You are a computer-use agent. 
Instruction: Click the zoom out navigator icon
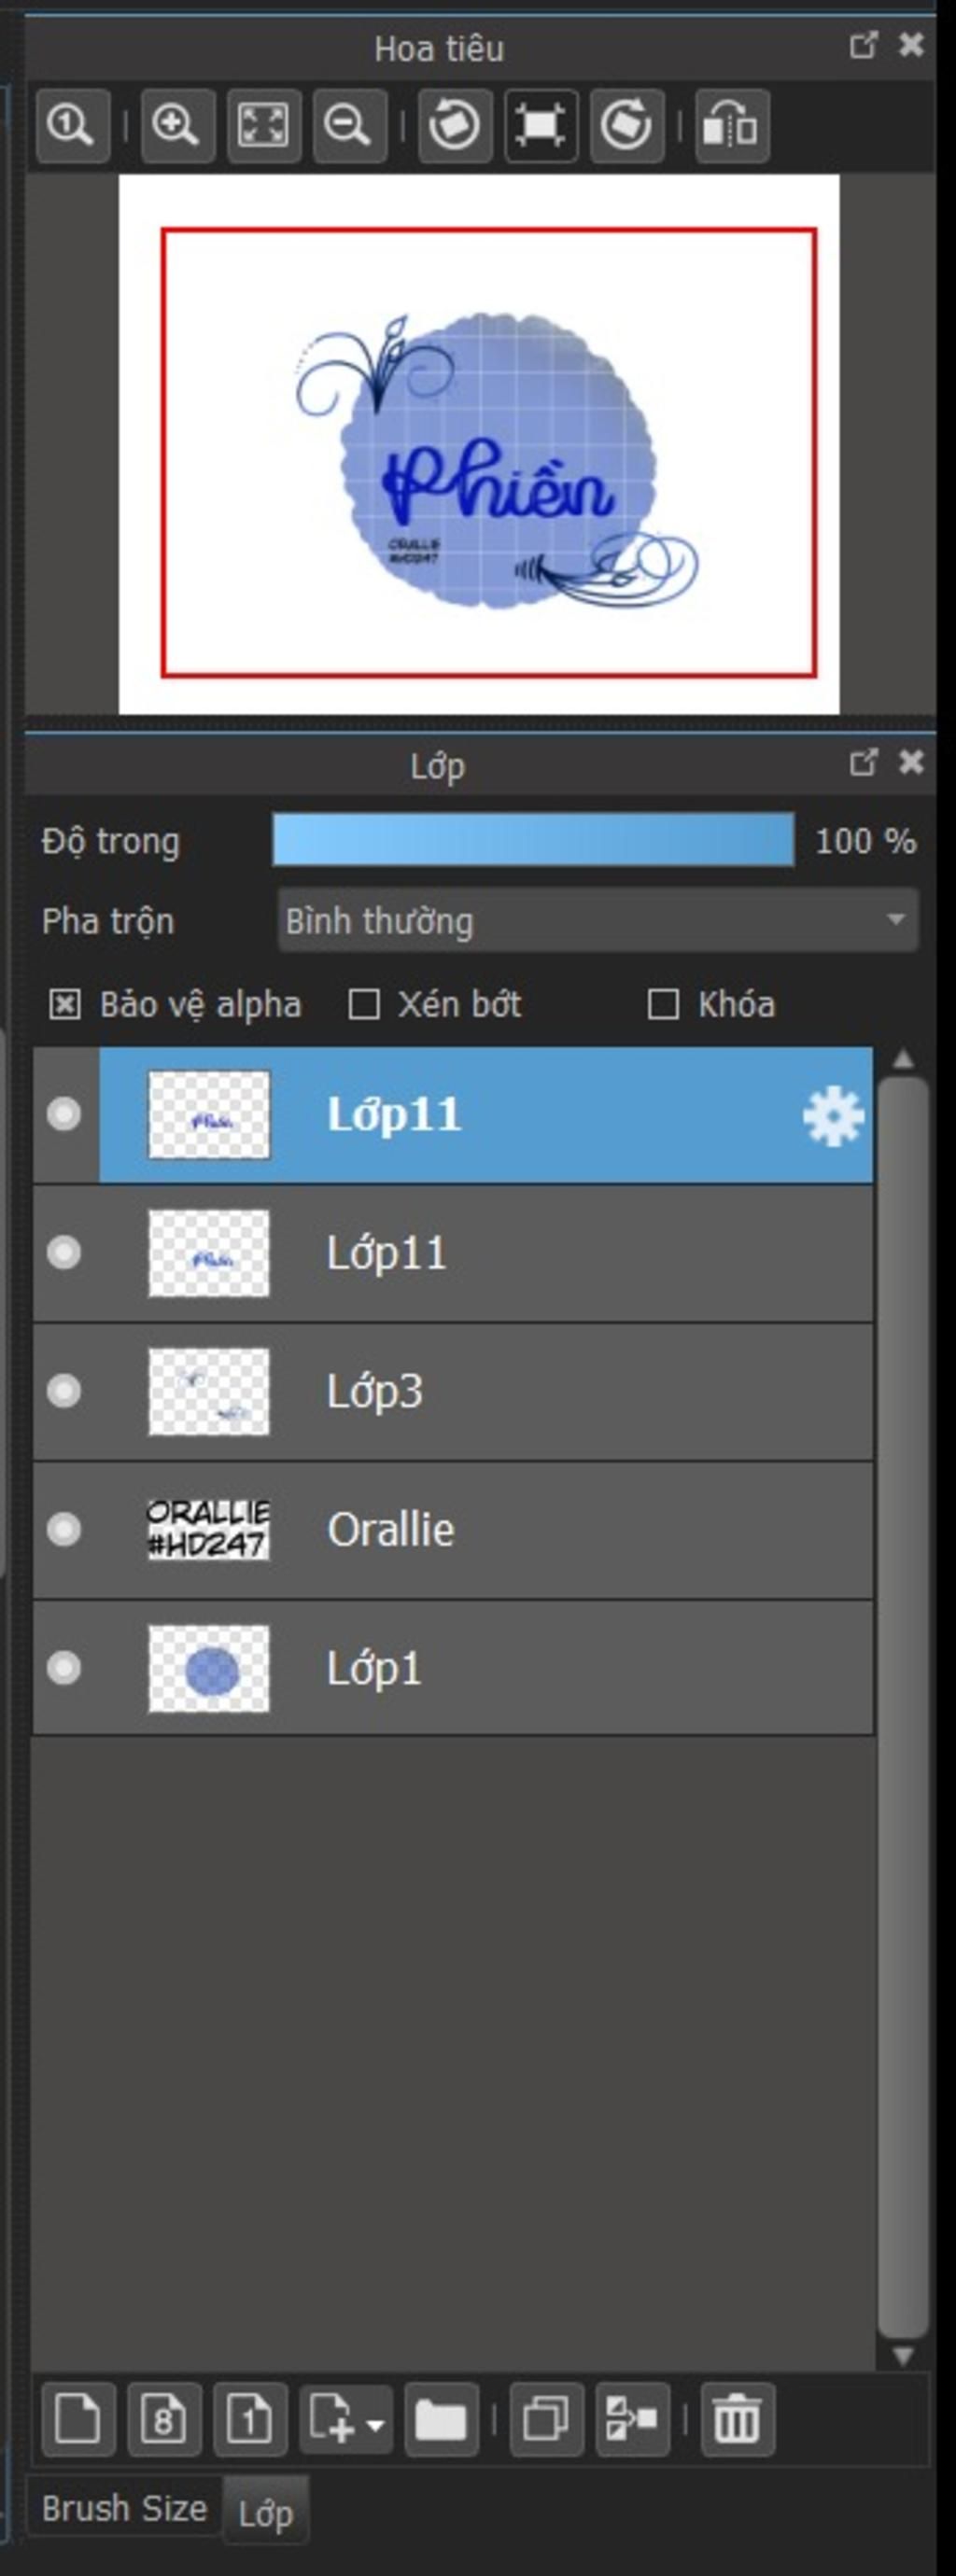[x=349, y=126]
